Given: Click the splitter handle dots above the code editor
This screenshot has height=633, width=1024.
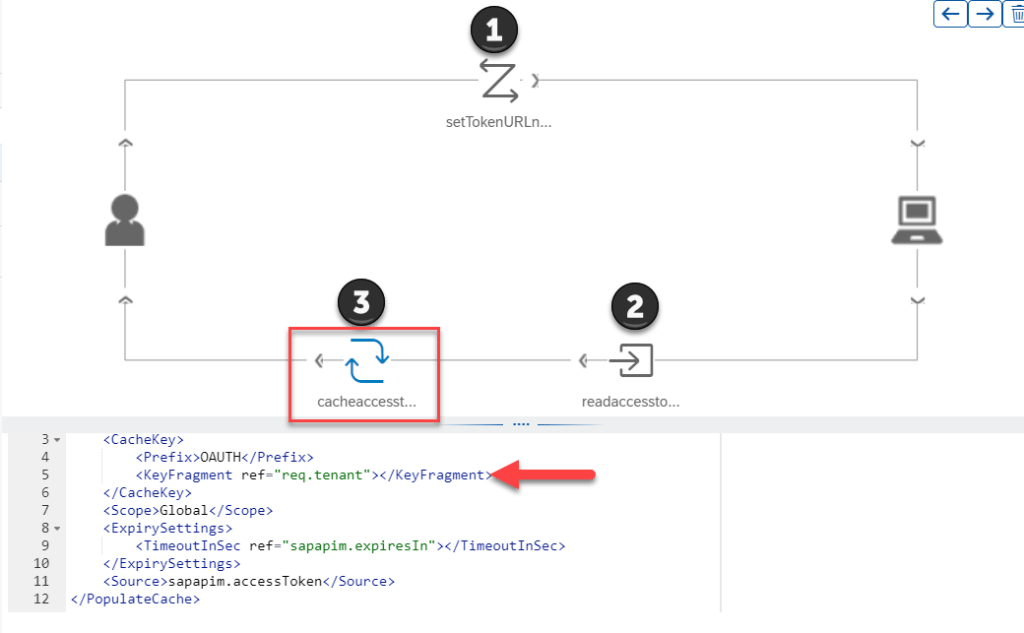Looking at the screenshot, I should point(520,424).
